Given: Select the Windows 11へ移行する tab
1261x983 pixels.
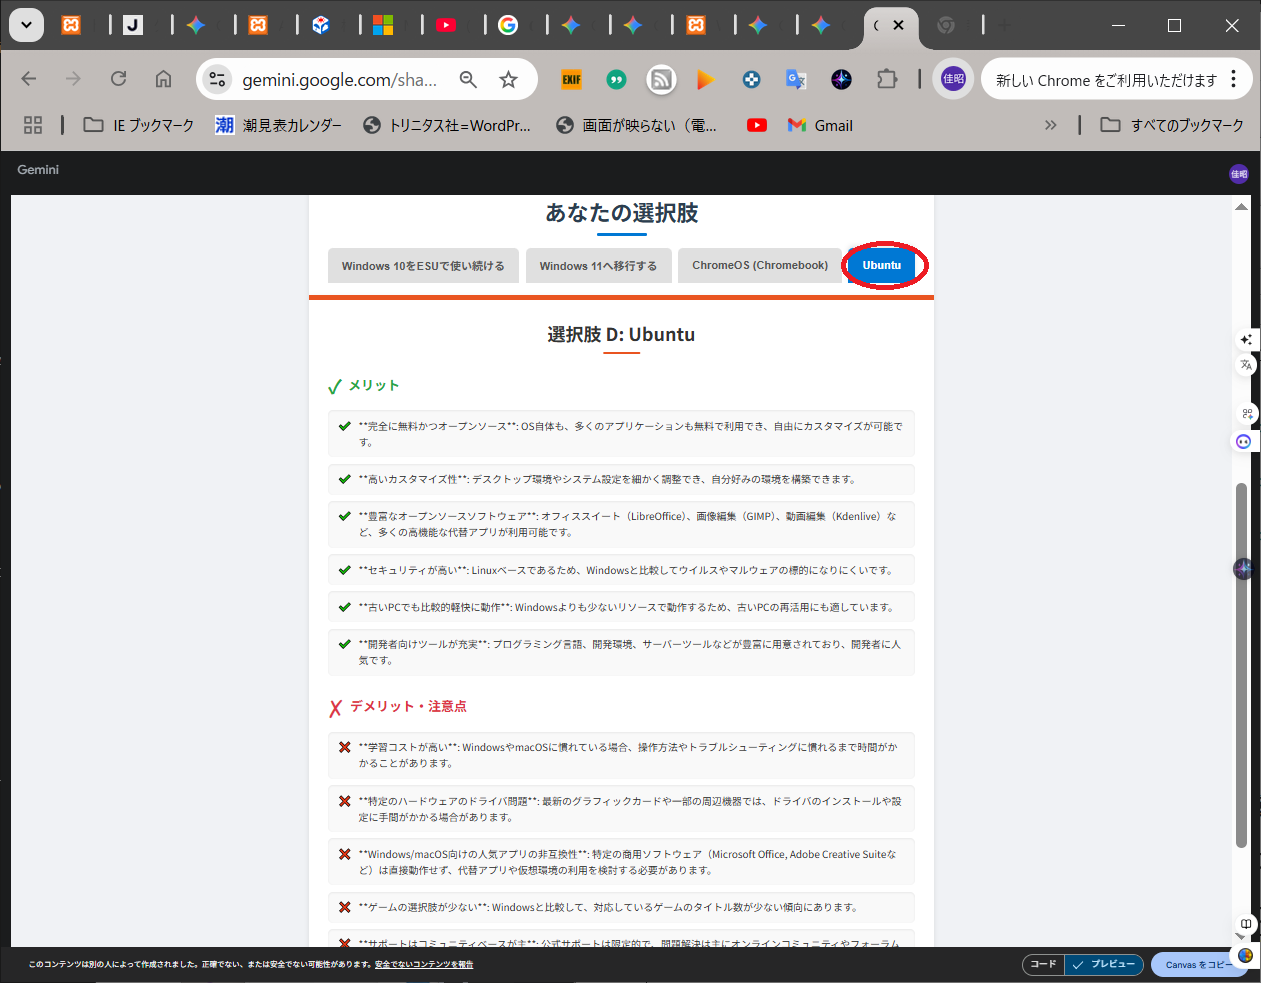Looking at the screenshot, I should (x=598, y=266).
